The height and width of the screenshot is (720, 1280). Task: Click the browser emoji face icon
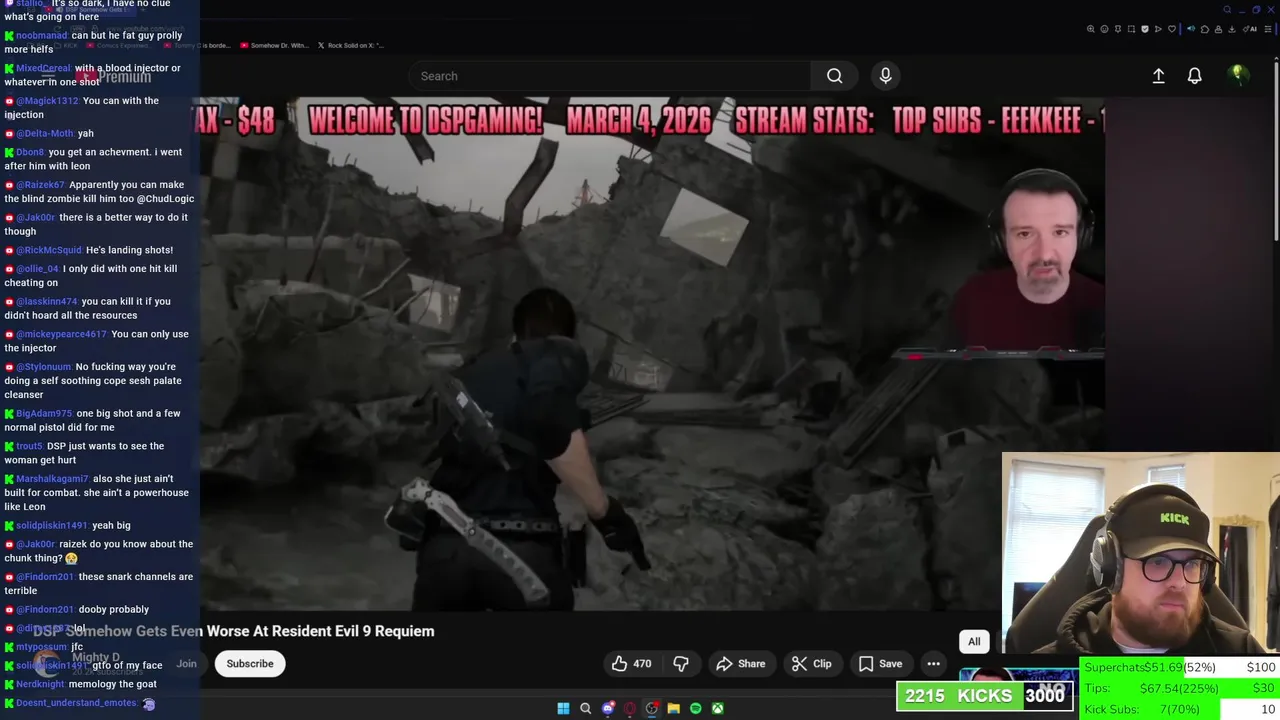pos(1104,29)
